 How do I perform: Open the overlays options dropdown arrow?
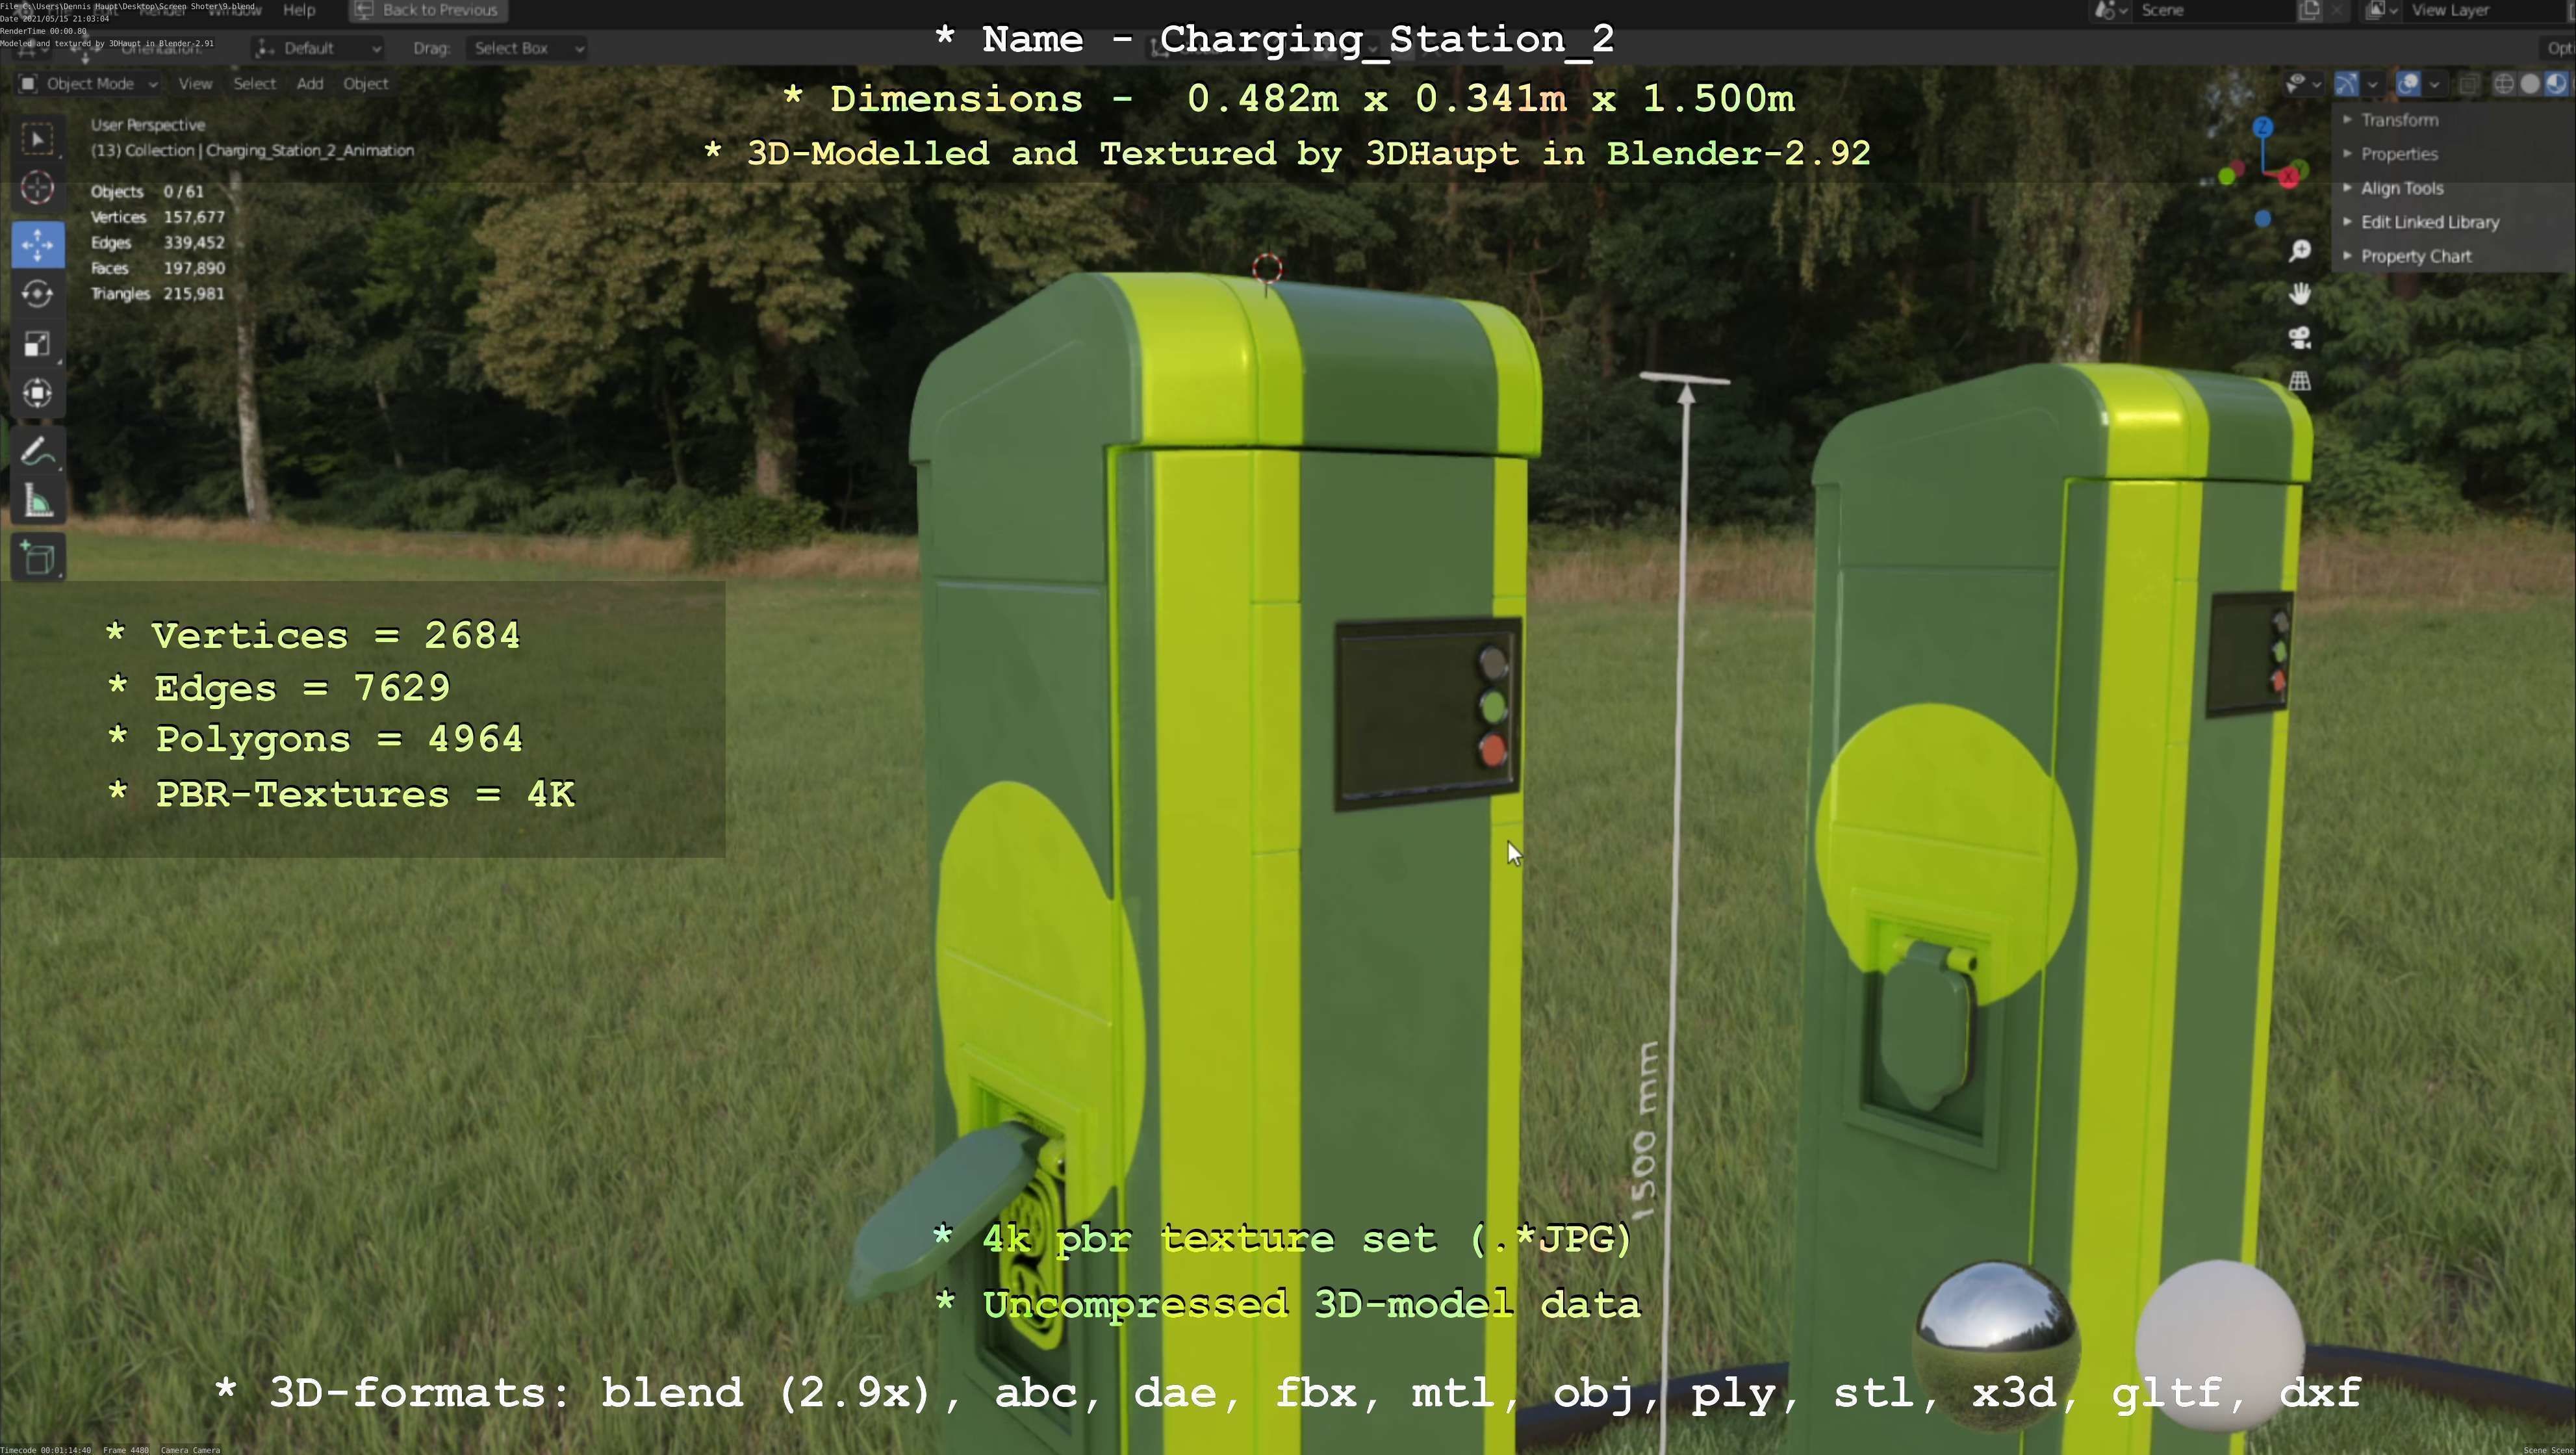tap(2434, 84)
